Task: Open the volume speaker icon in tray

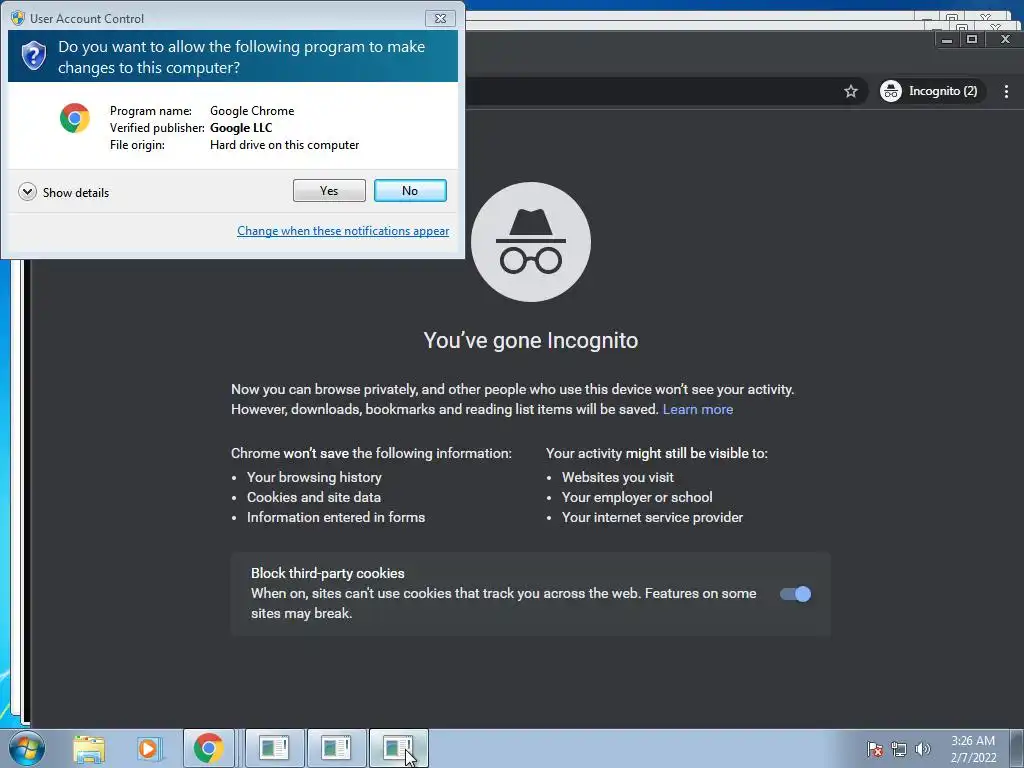Action: coord(923,749)
